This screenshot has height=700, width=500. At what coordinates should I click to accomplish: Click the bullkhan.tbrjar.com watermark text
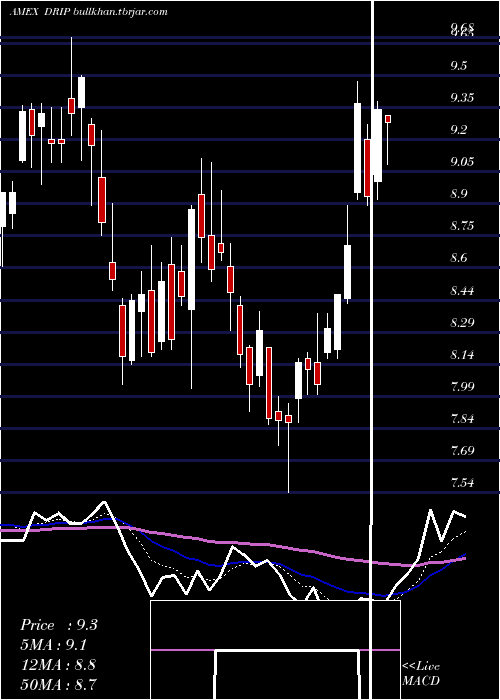click(120, 12)
